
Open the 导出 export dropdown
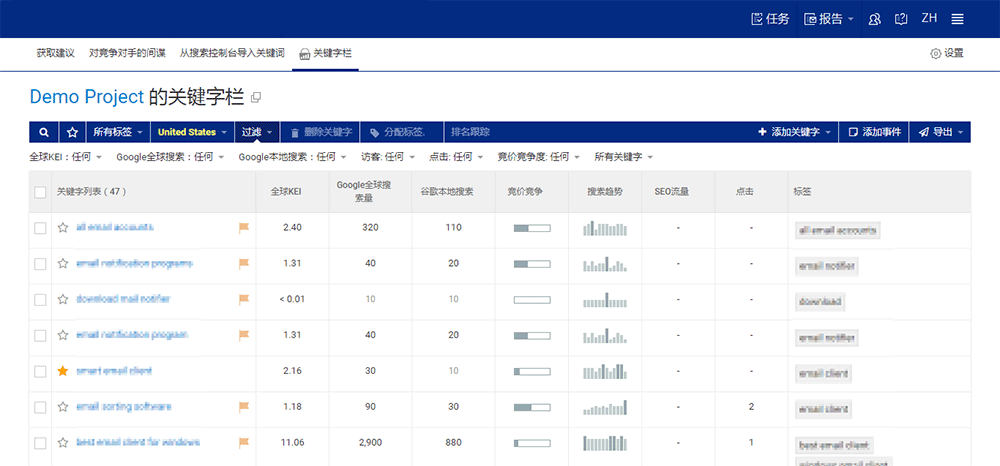pos(940,132)
